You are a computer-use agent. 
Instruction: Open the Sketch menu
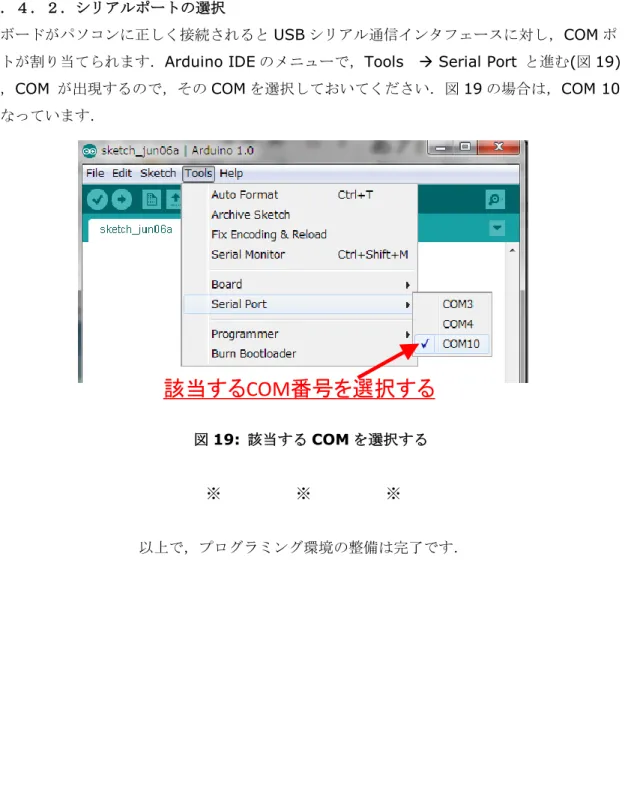158,173
